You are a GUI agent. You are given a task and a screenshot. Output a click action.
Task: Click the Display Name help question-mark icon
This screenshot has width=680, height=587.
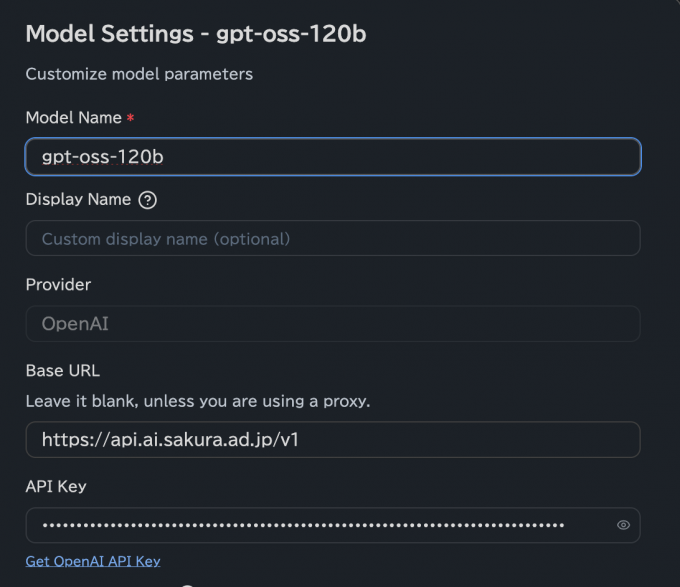tap(148, 200)
